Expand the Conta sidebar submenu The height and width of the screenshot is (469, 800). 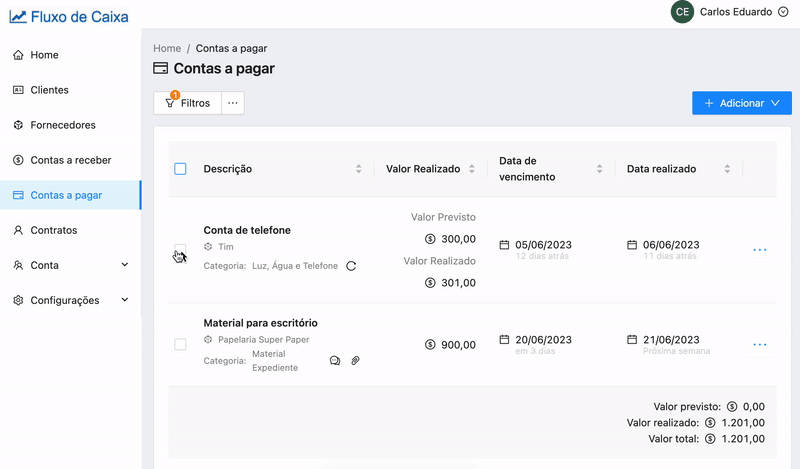[70, 265]
